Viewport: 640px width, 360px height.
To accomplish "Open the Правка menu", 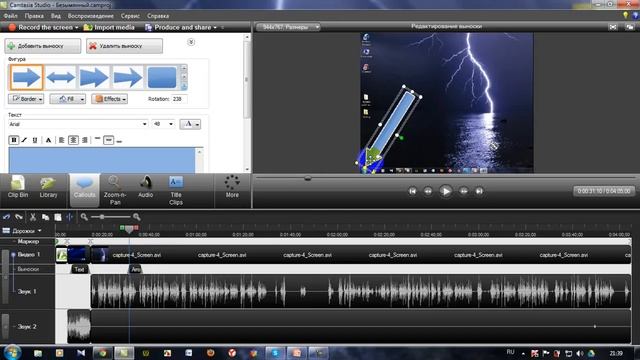I will click(34, 16).
